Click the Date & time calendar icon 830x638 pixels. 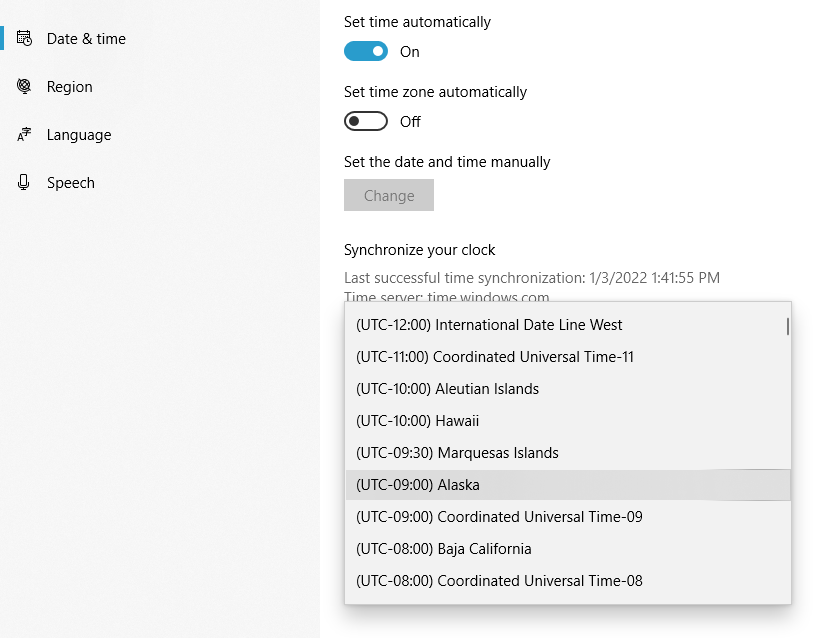(x=25, y=38)
